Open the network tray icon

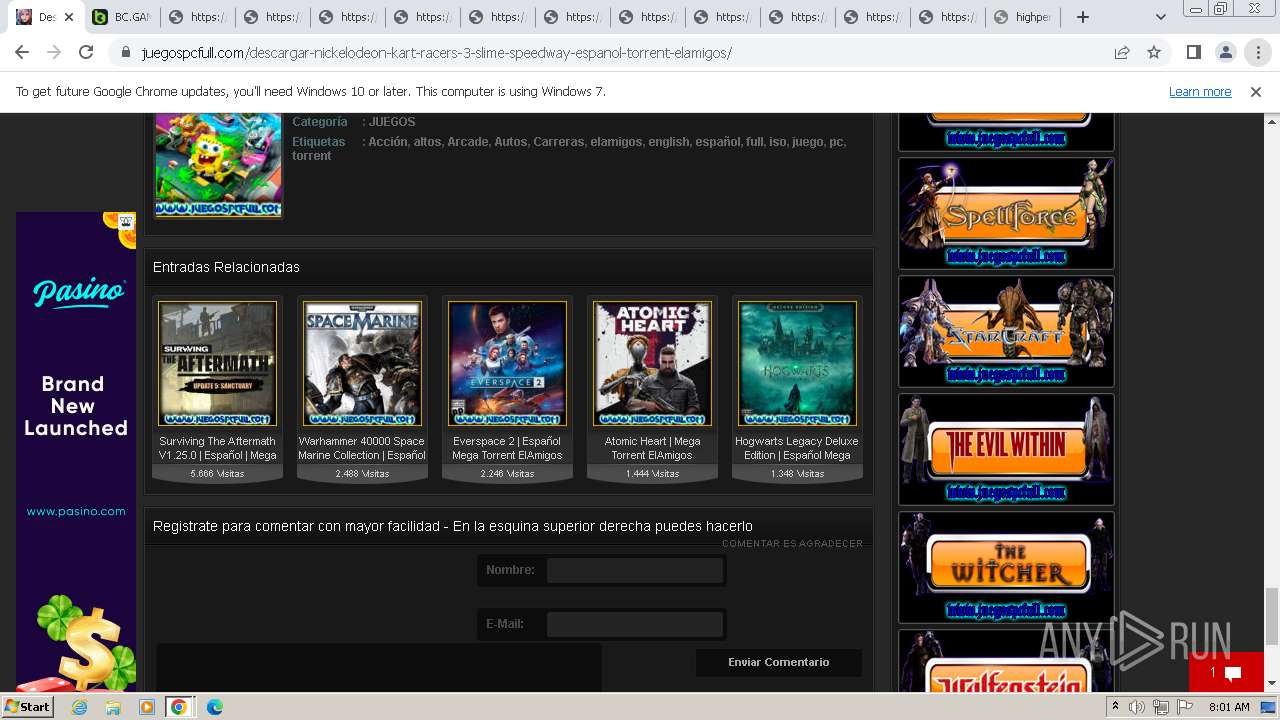click(x=1161, y=707)
